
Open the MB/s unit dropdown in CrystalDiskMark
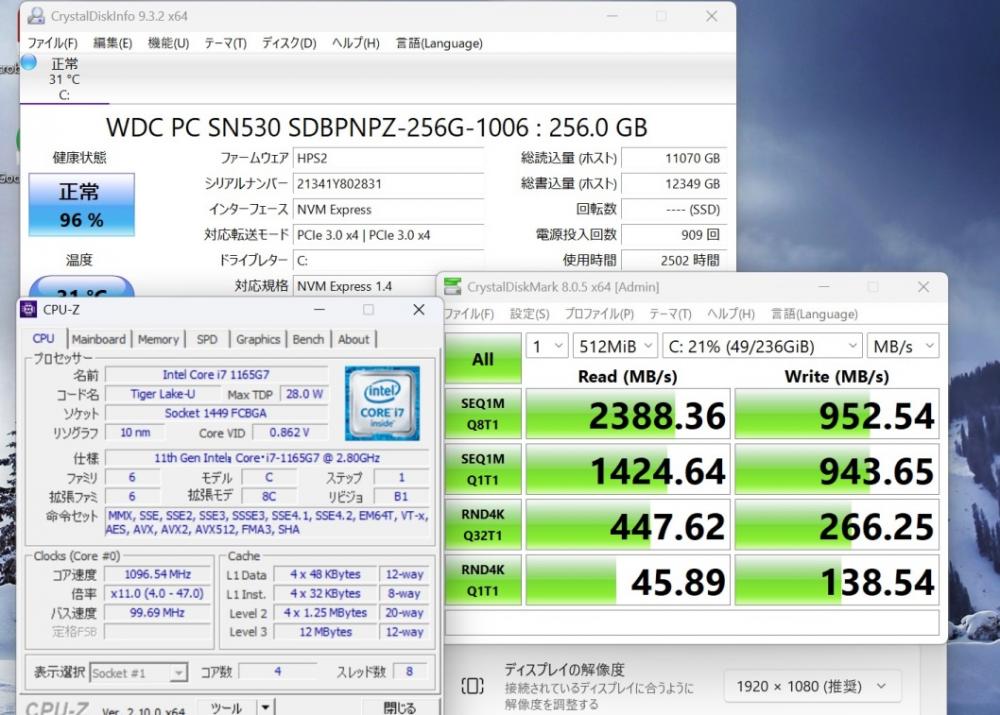tap(902, 346)
